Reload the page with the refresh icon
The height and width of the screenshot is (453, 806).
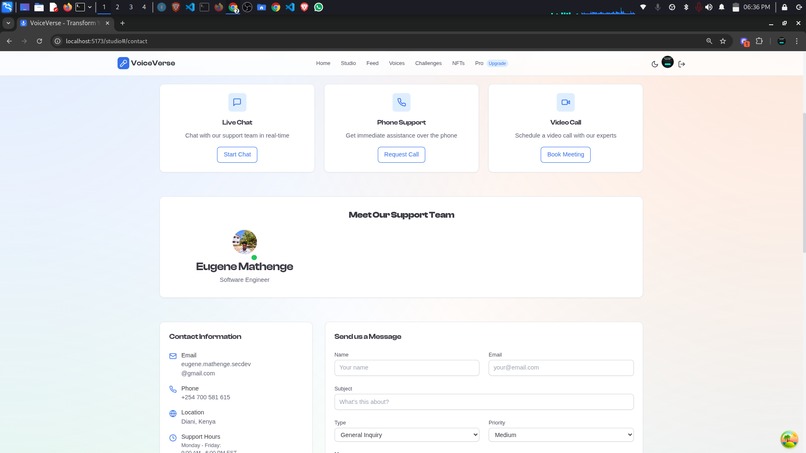pyautogui.click(x=39, y=41)
